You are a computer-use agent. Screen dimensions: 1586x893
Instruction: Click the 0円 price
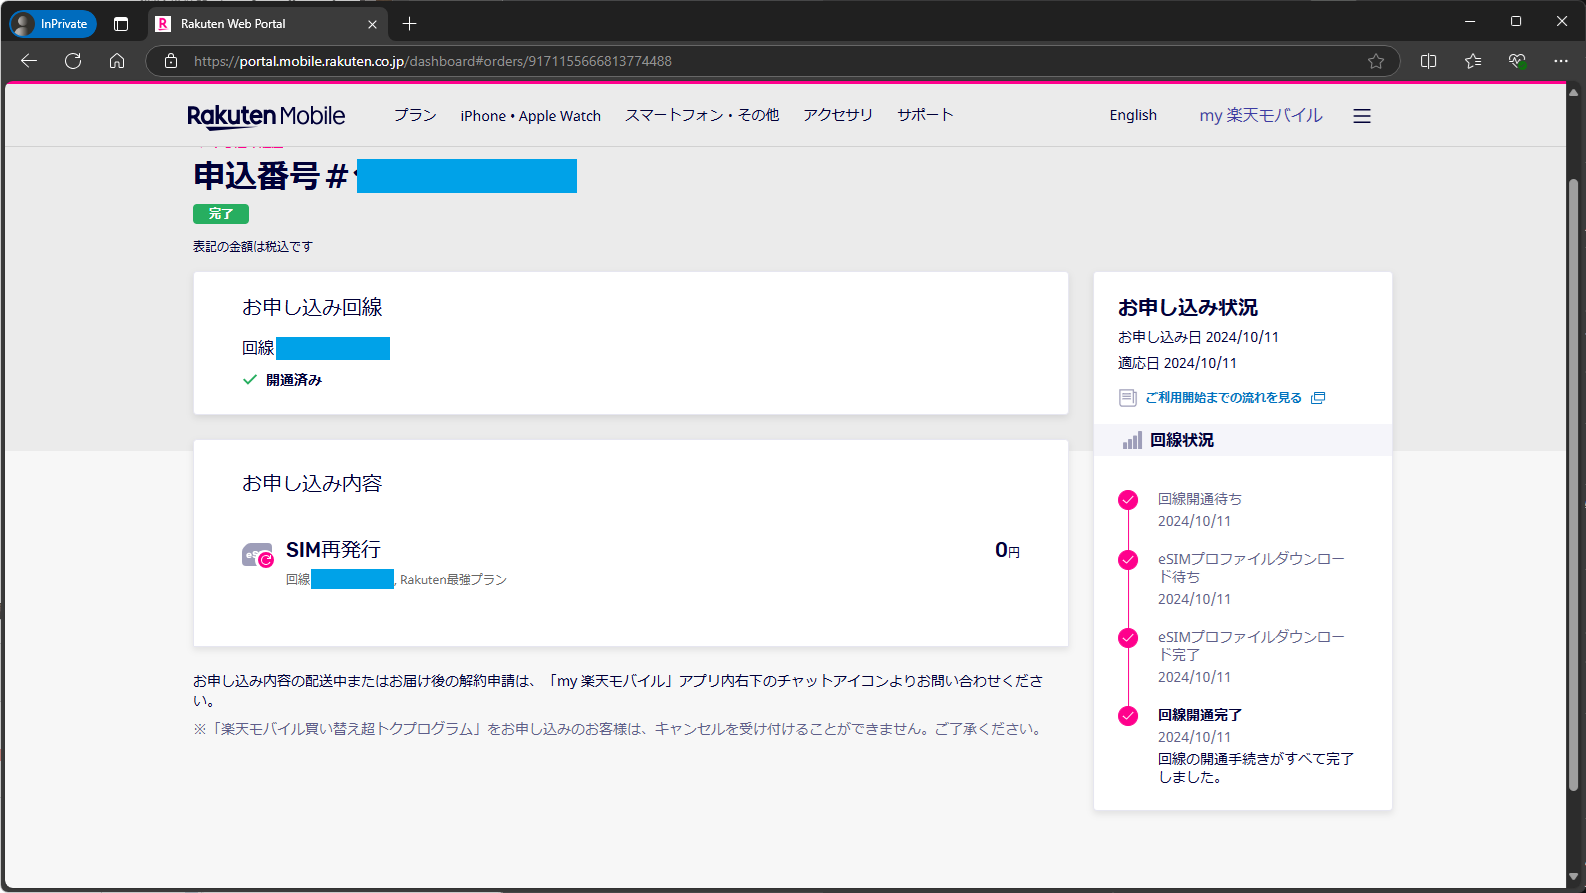(x=1007, y=550)
